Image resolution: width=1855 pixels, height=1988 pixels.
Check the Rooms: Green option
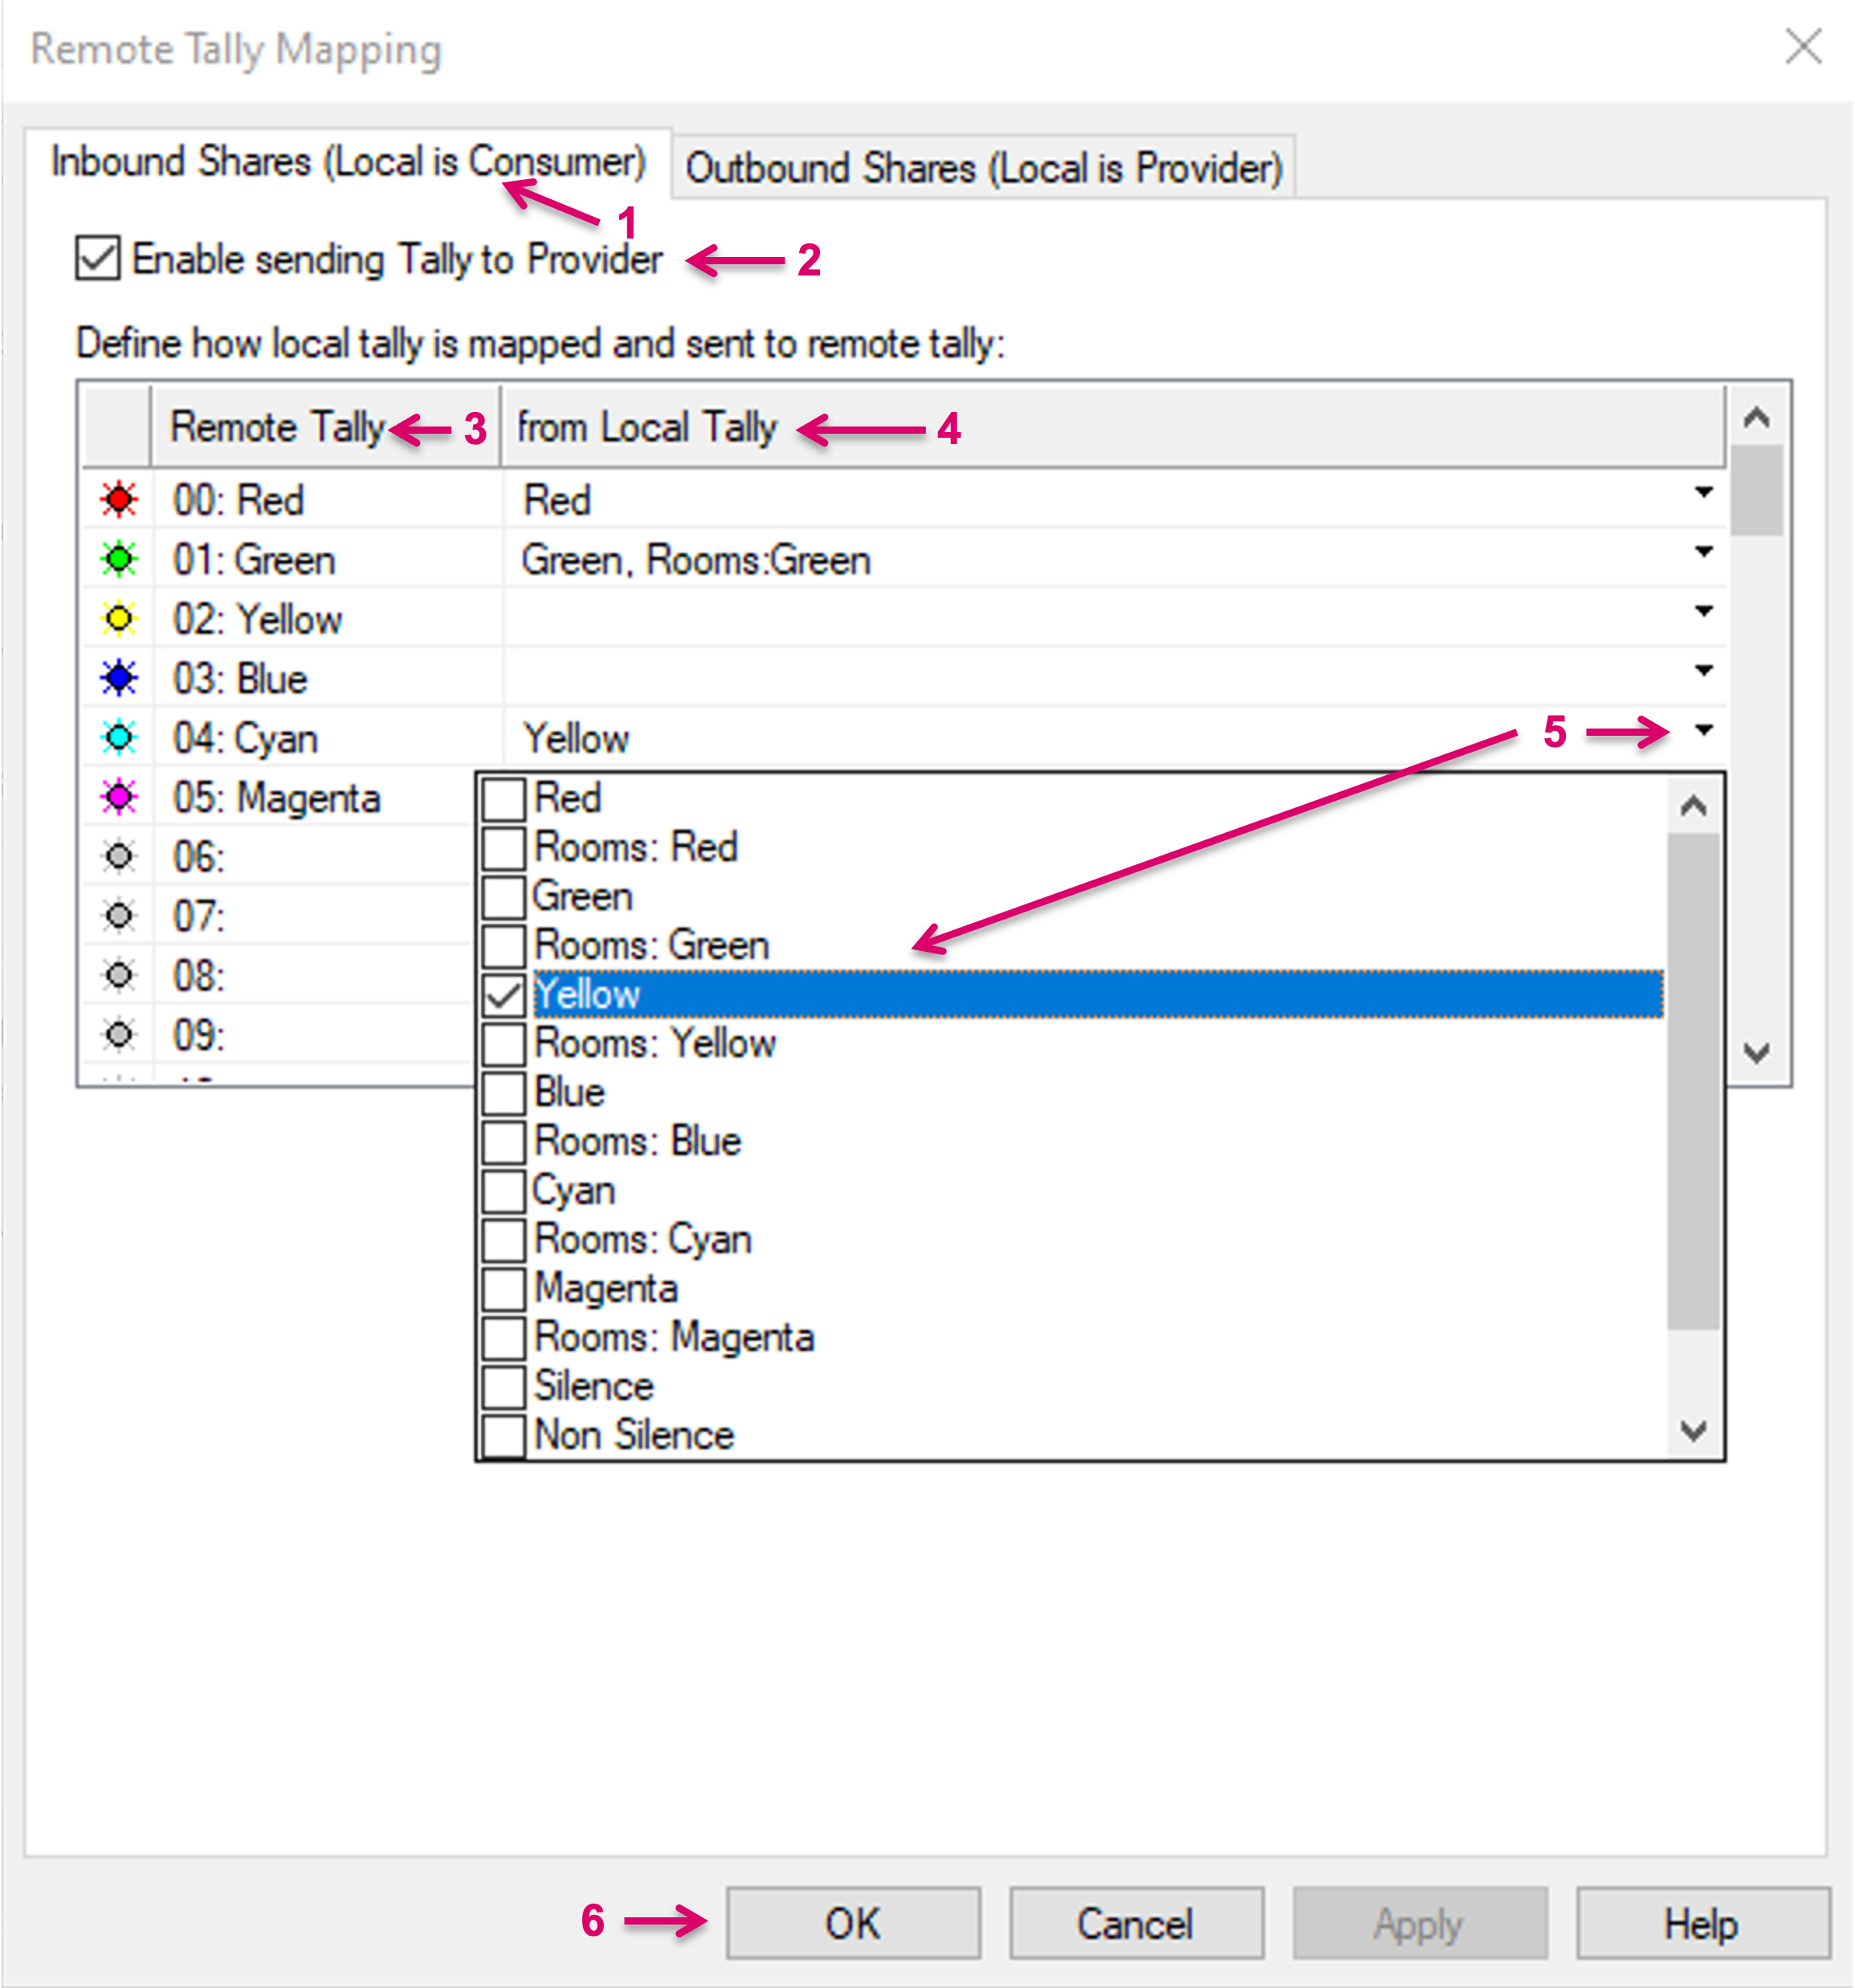[504, 945]
